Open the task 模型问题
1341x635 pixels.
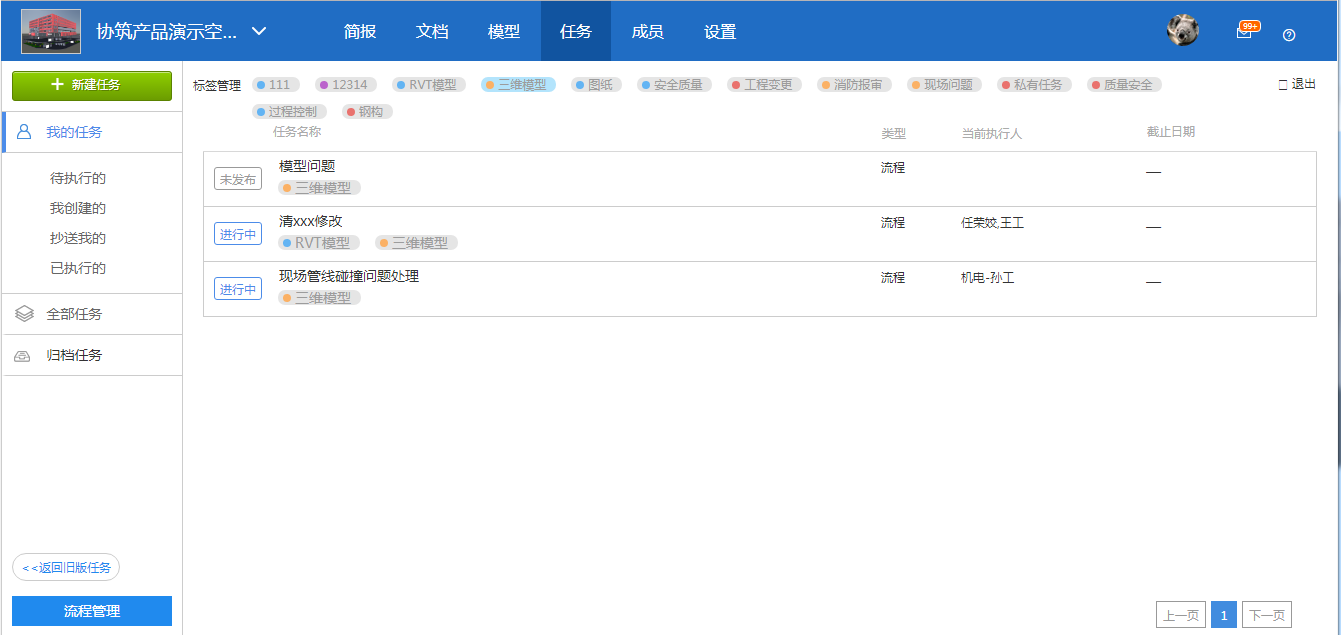[307, 165]
